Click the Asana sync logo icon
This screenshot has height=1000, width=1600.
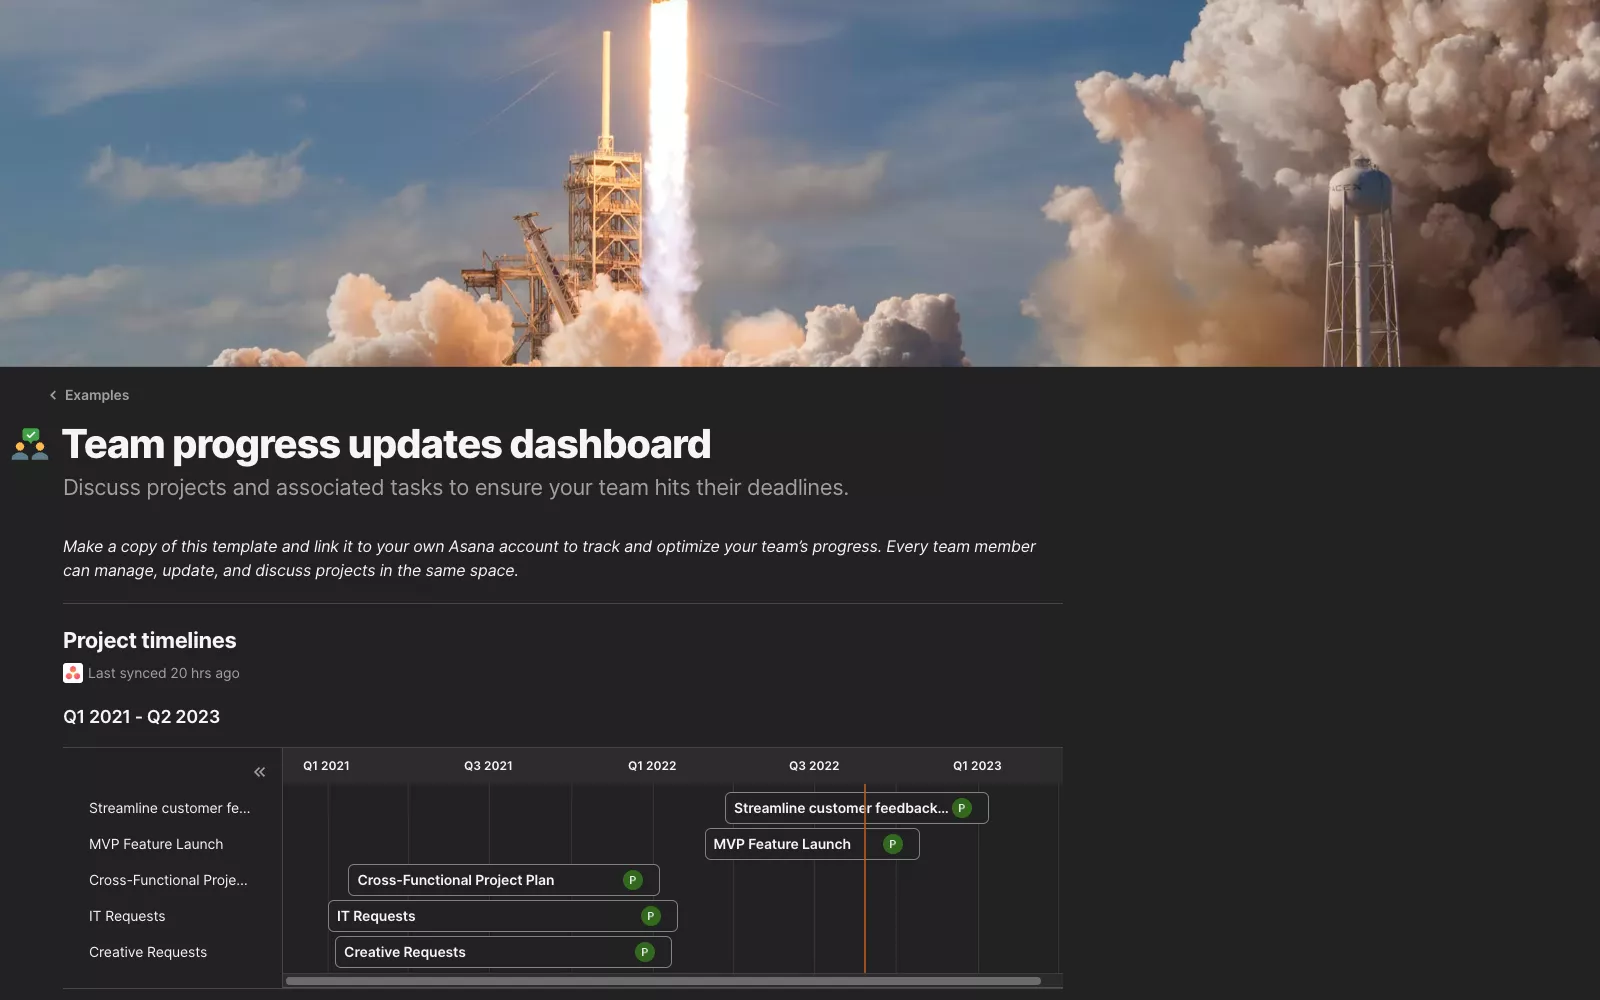point(72,673)
